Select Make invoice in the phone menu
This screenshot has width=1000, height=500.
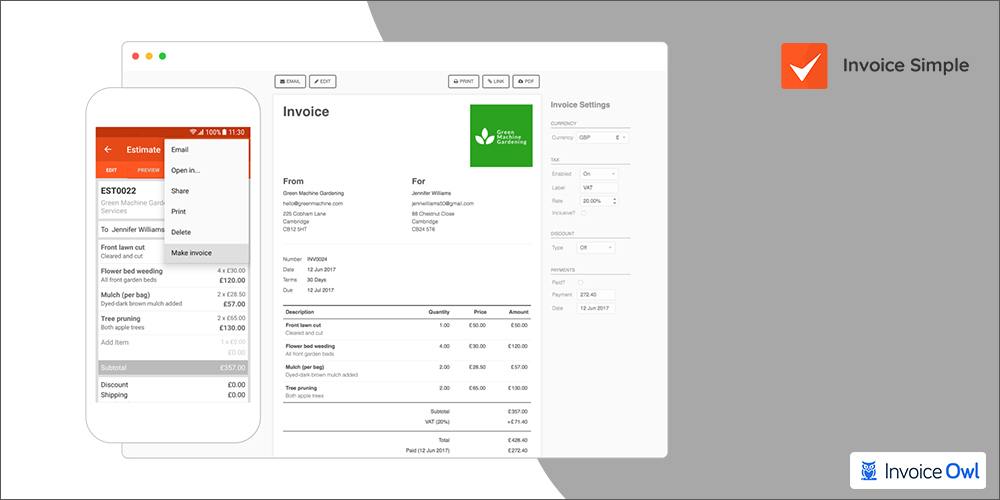[191, 253]
